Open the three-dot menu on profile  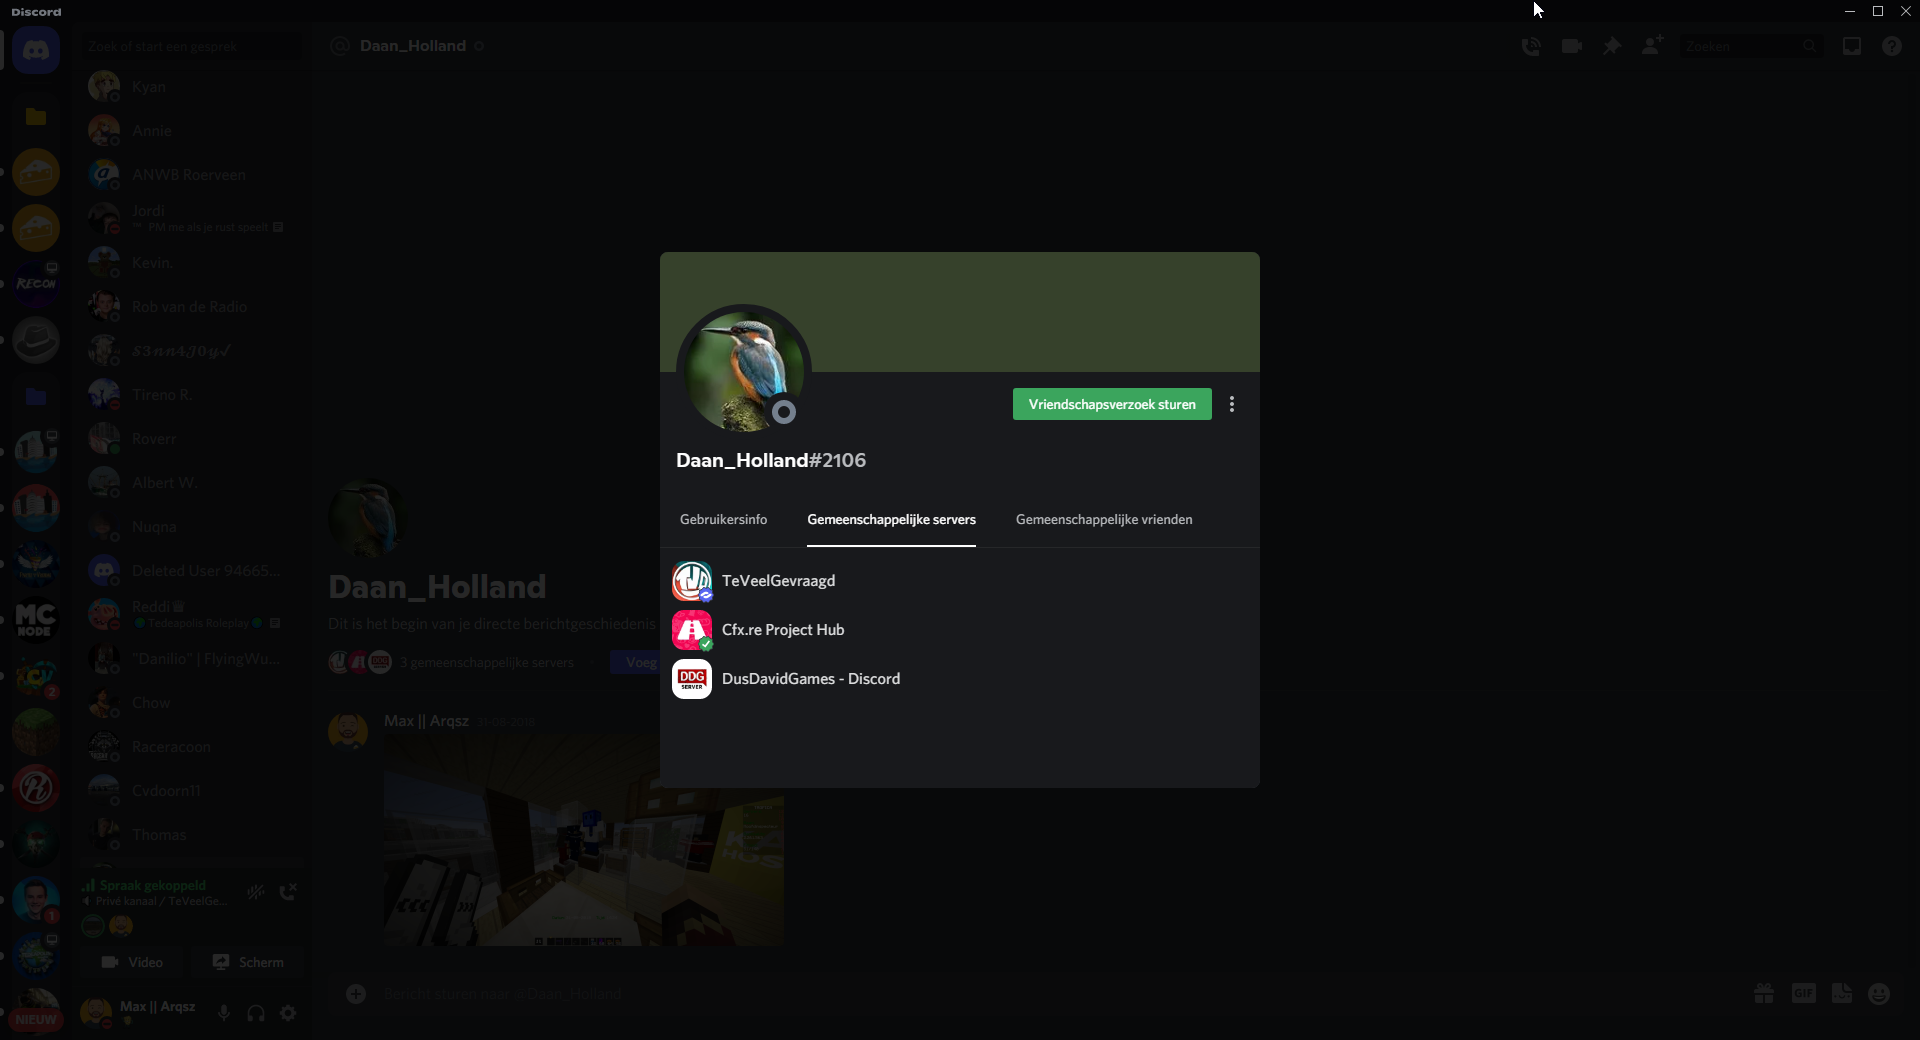pyautogui.click(x=1232, y=404)
